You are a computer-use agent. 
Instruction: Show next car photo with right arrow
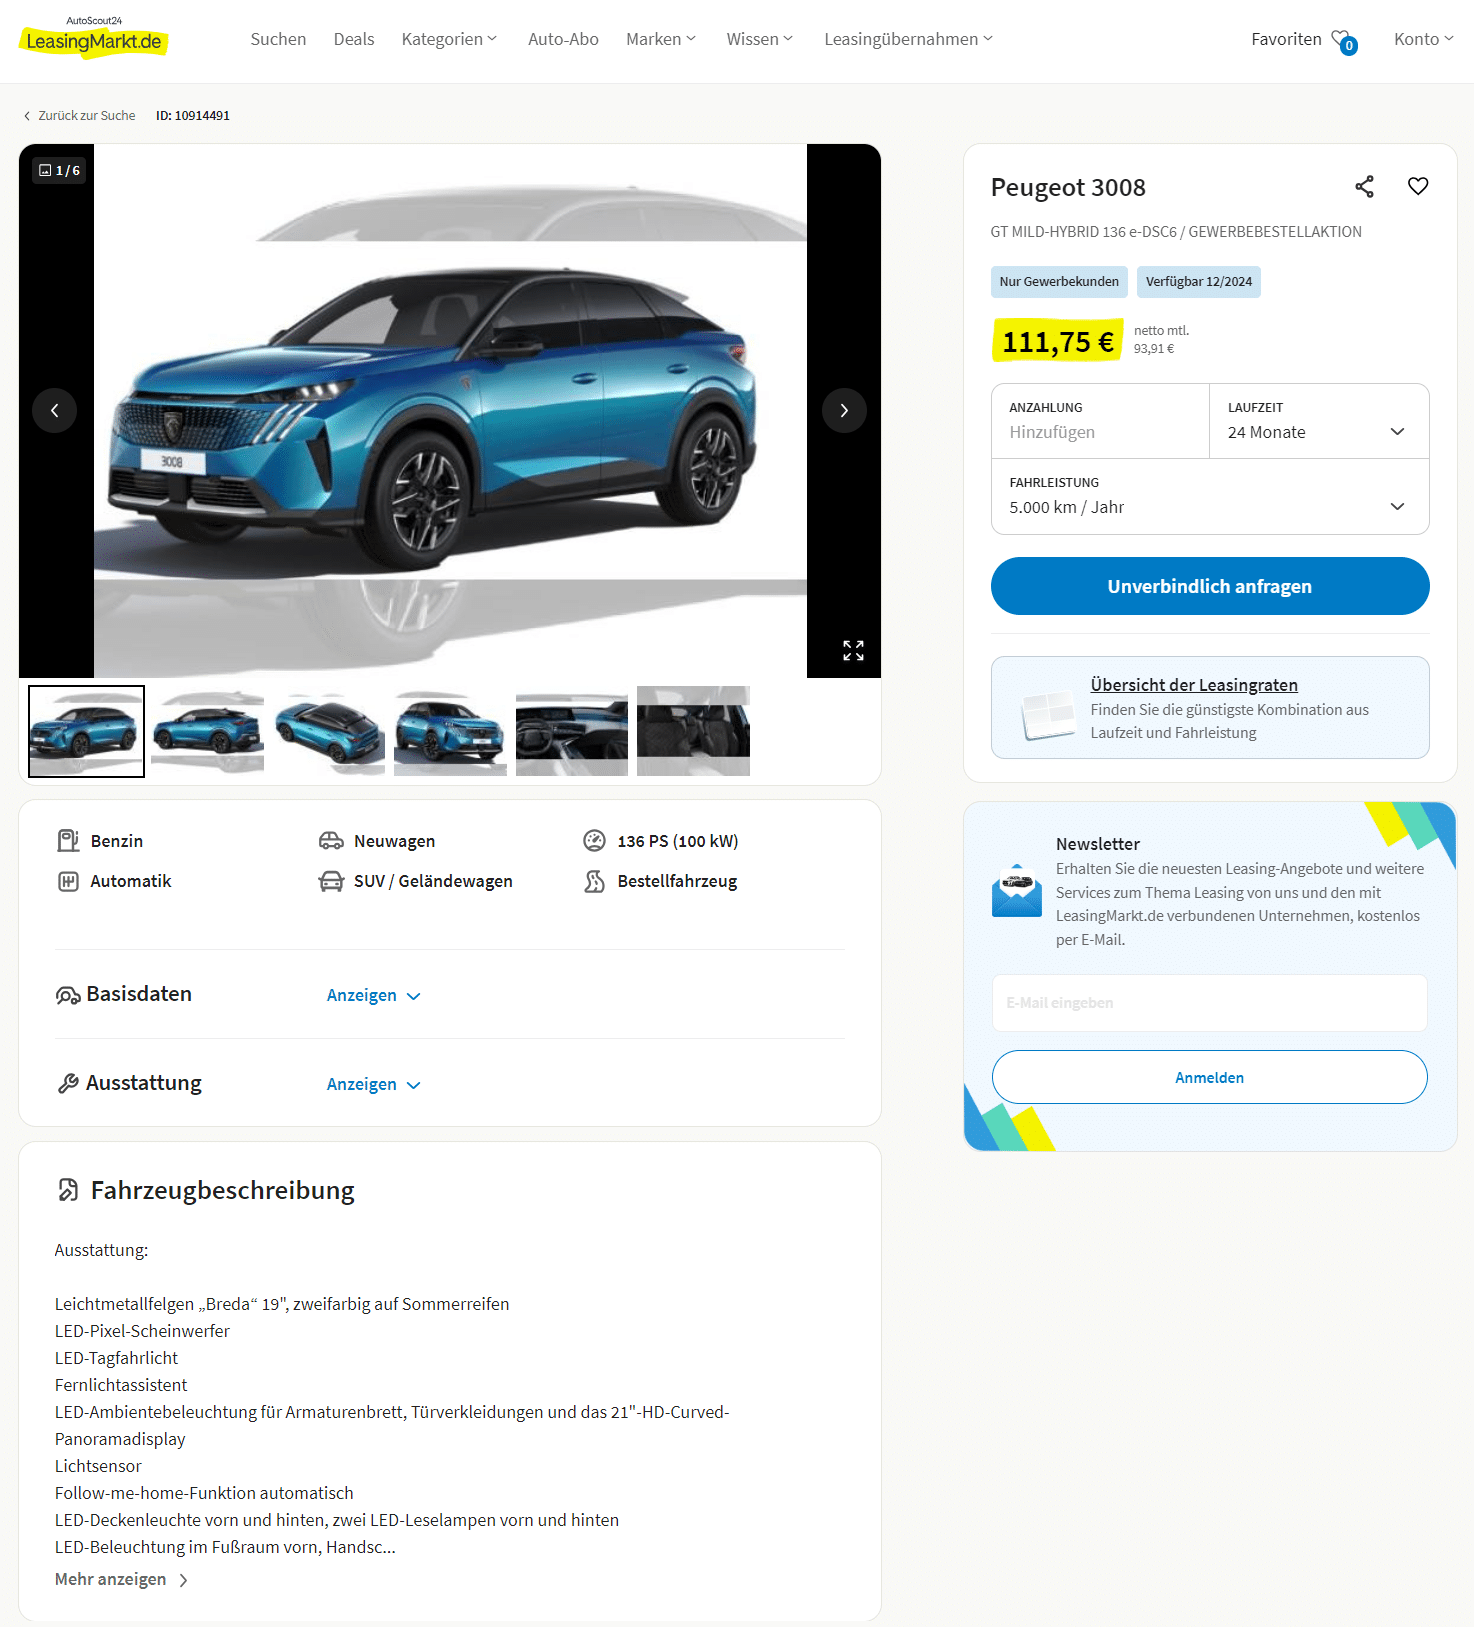click(x=844, y=410)
